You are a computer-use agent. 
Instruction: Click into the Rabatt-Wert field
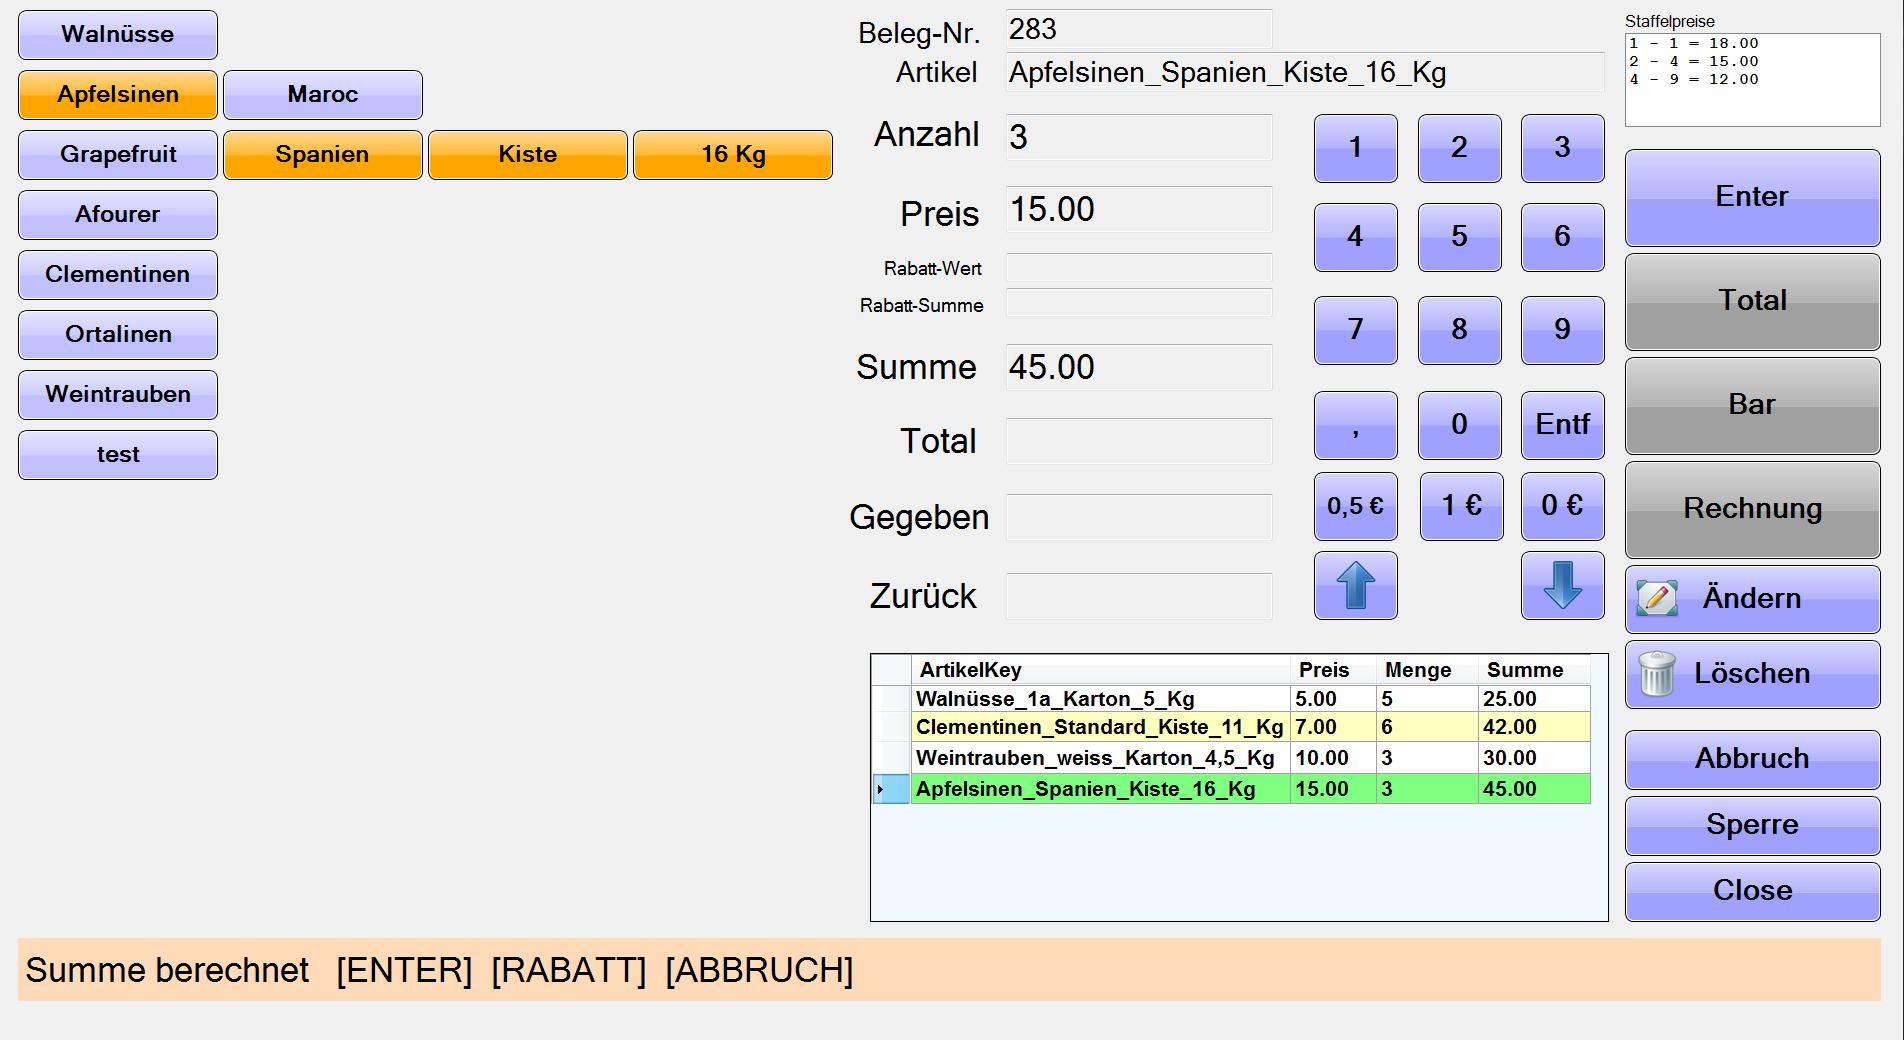1139,268
